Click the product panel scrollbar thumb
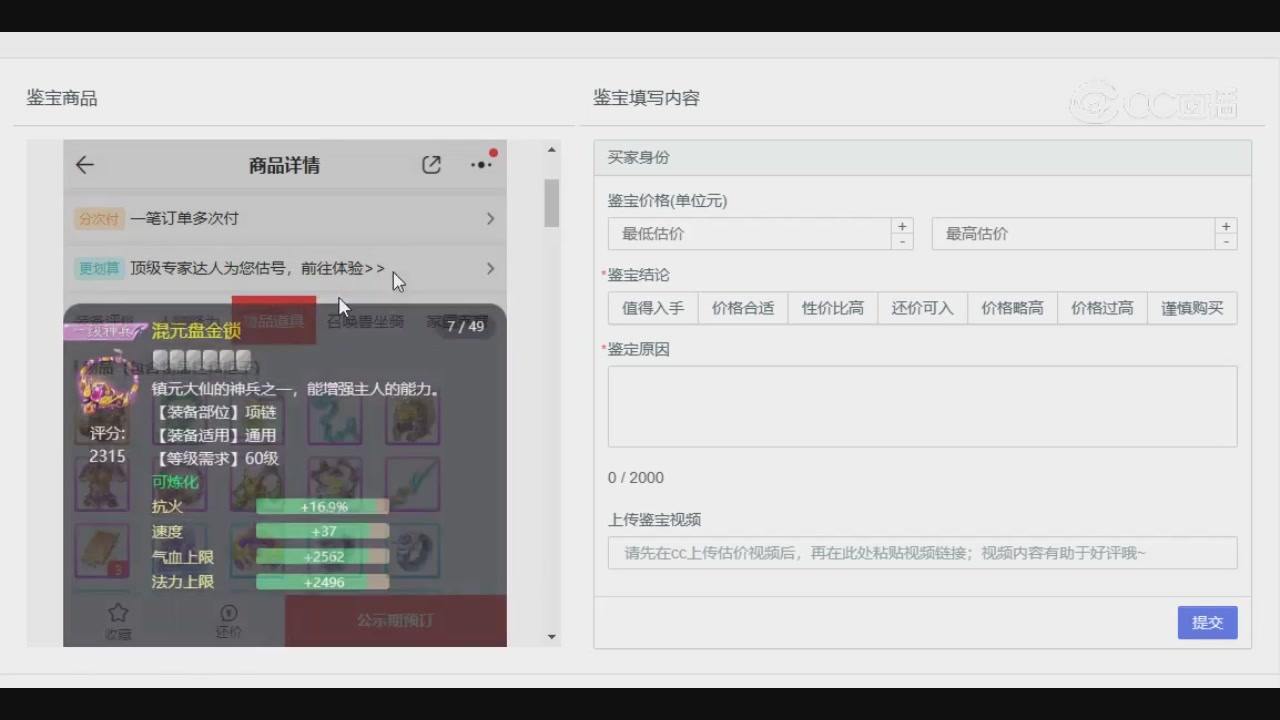This screenshot has width=1280, height=720. (x=552, y=203)
